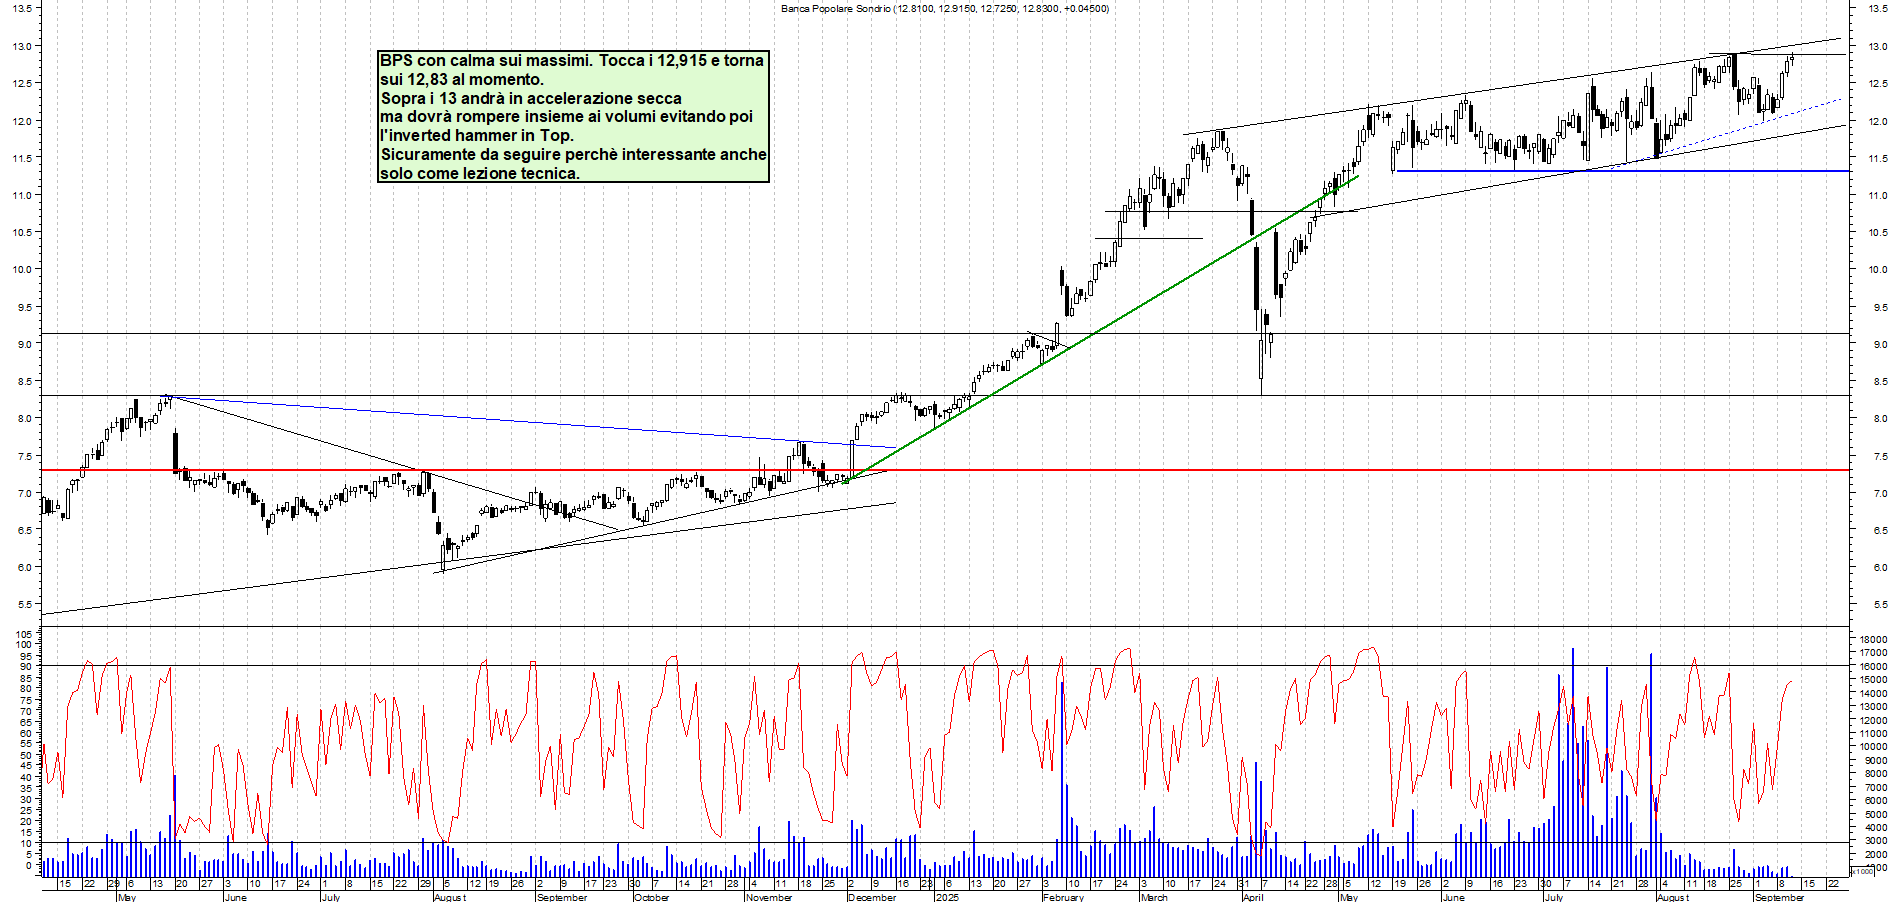Click right price axis value "13.5"
The width and height of the screenshot is (1890, 902).
1879,8
